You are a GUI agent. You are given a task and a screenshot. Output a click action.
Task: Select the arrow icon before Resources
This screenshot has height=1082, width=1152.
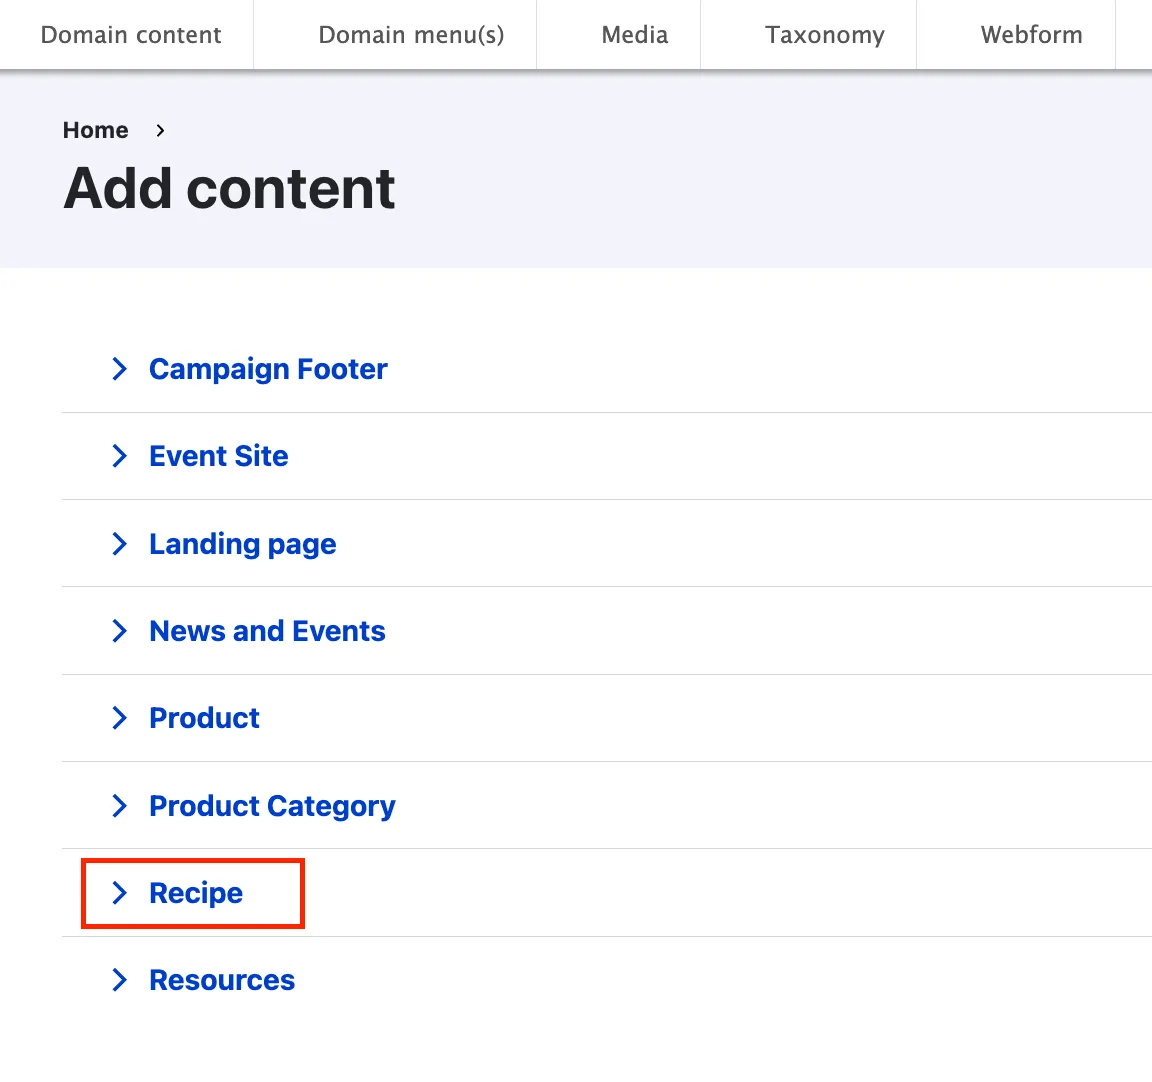point(120,980)
